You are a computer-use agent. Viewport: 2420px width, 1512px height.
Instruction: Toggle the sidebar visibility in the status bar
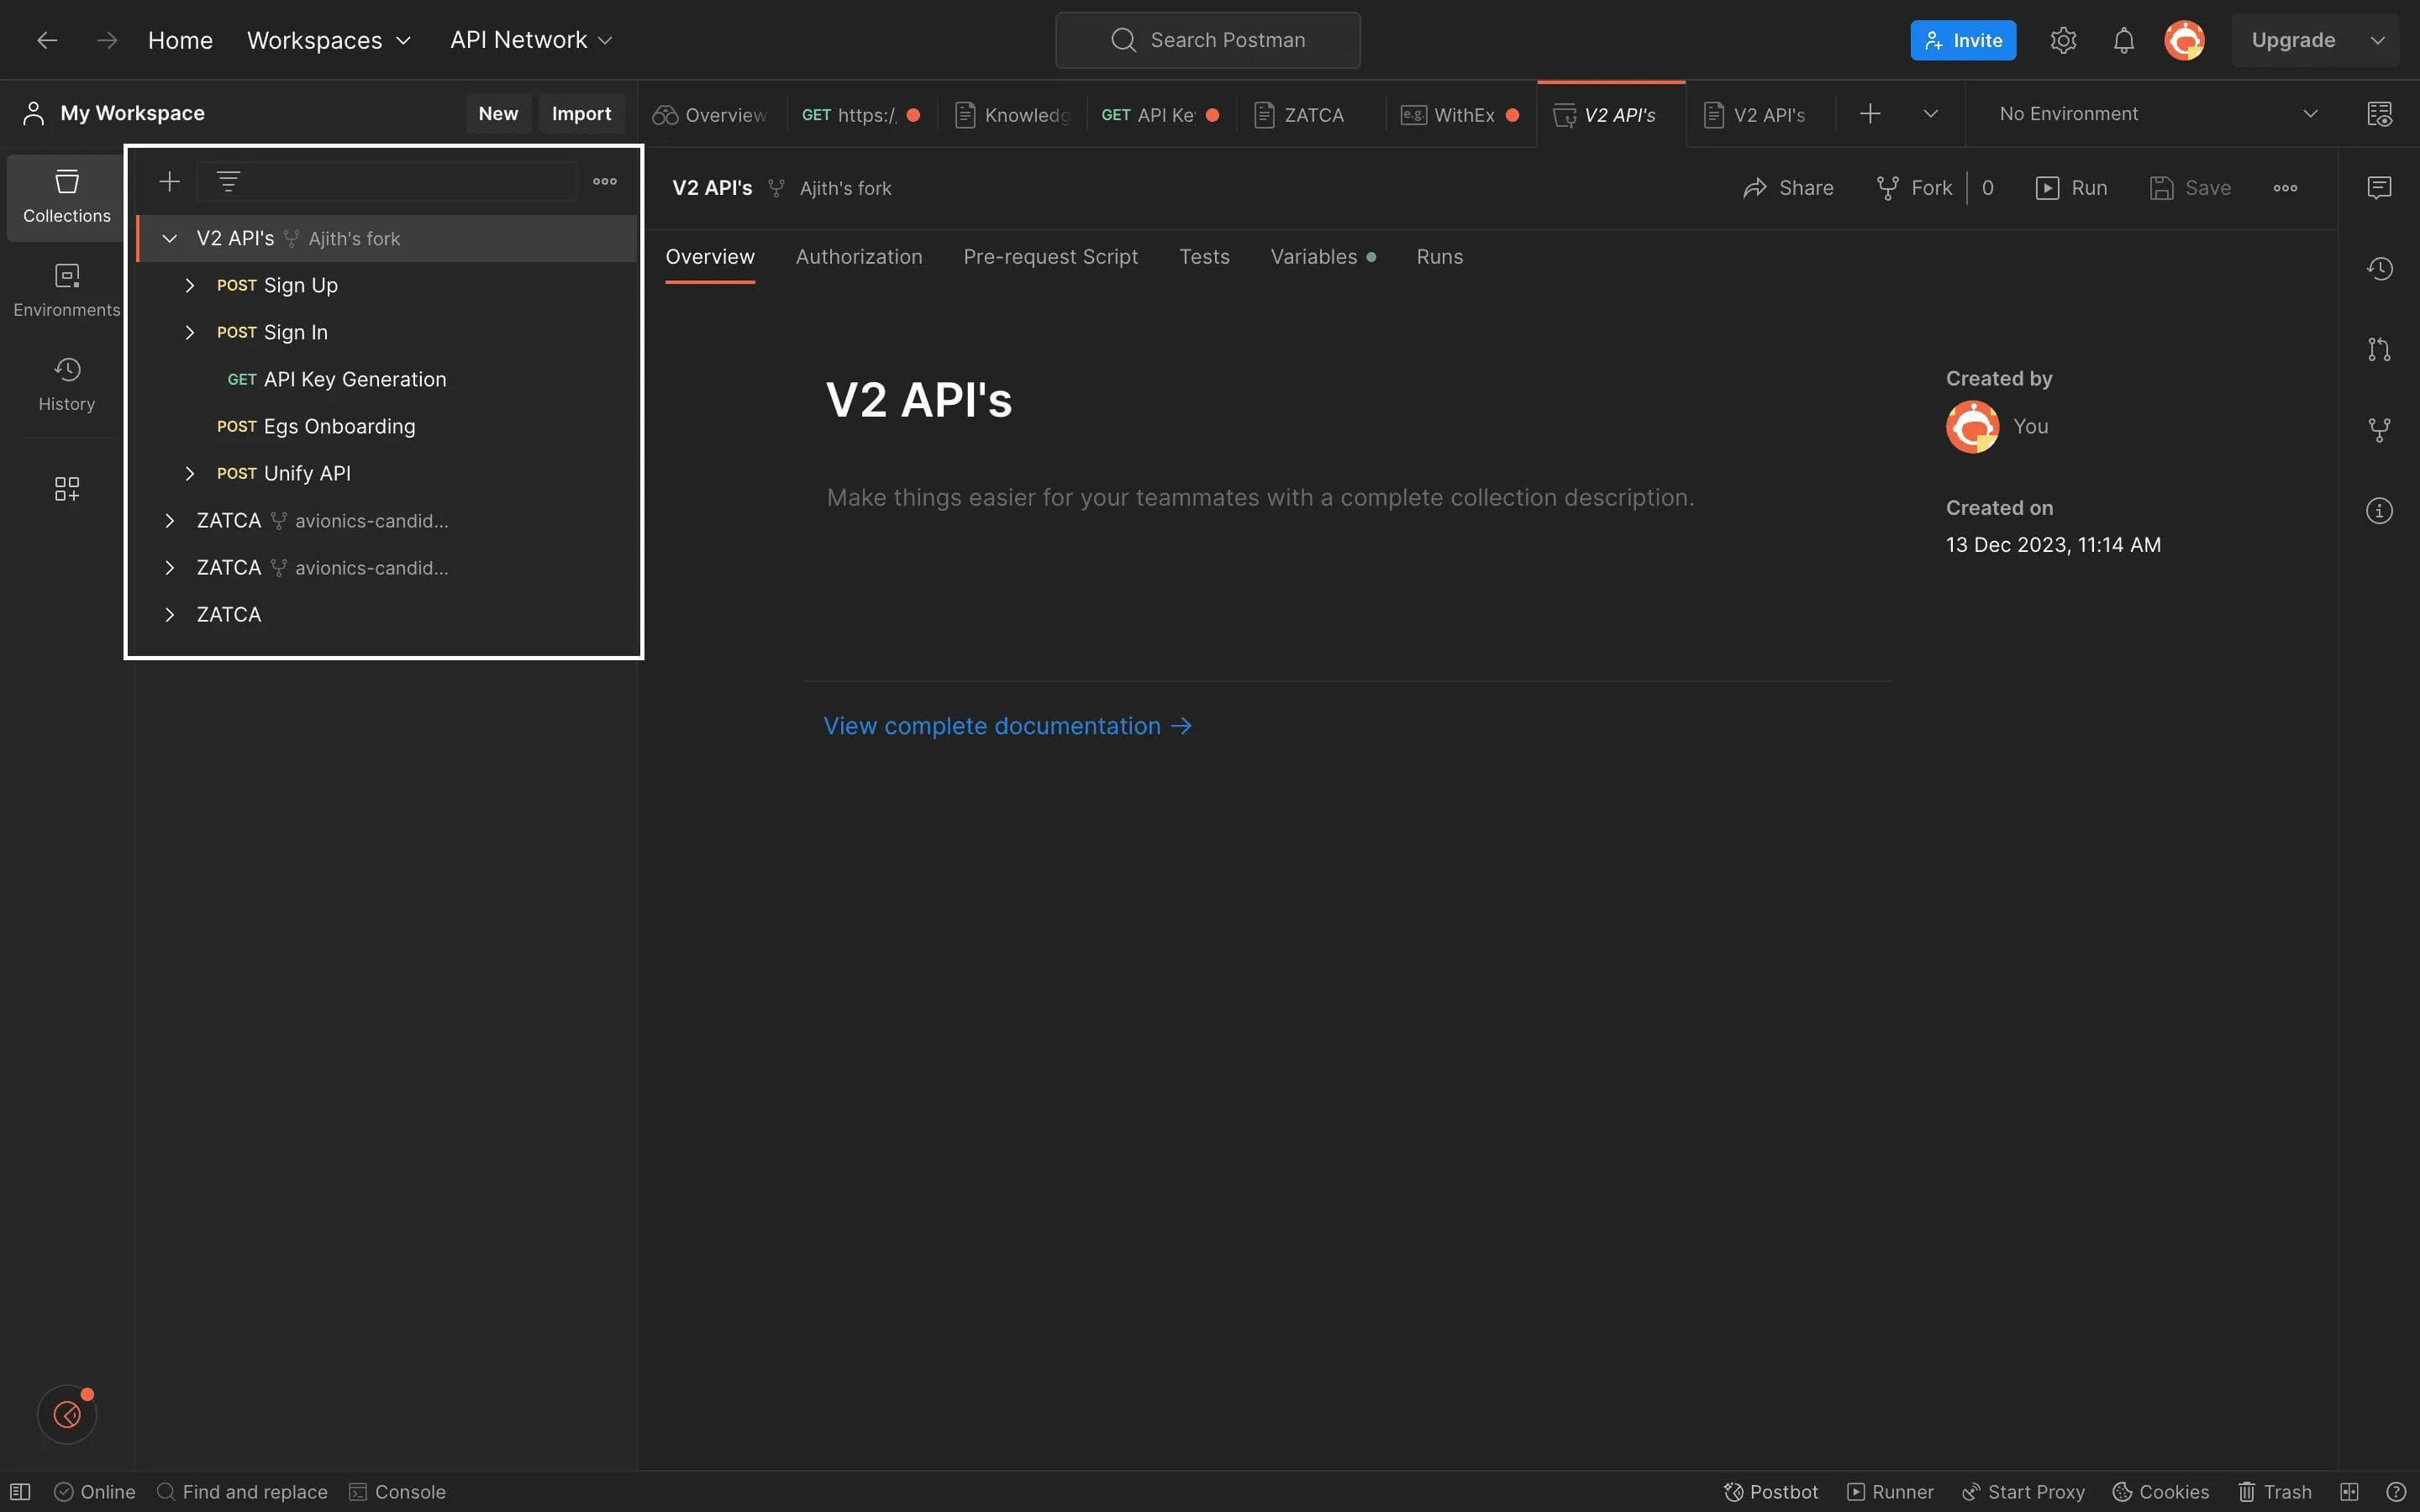20,1491
